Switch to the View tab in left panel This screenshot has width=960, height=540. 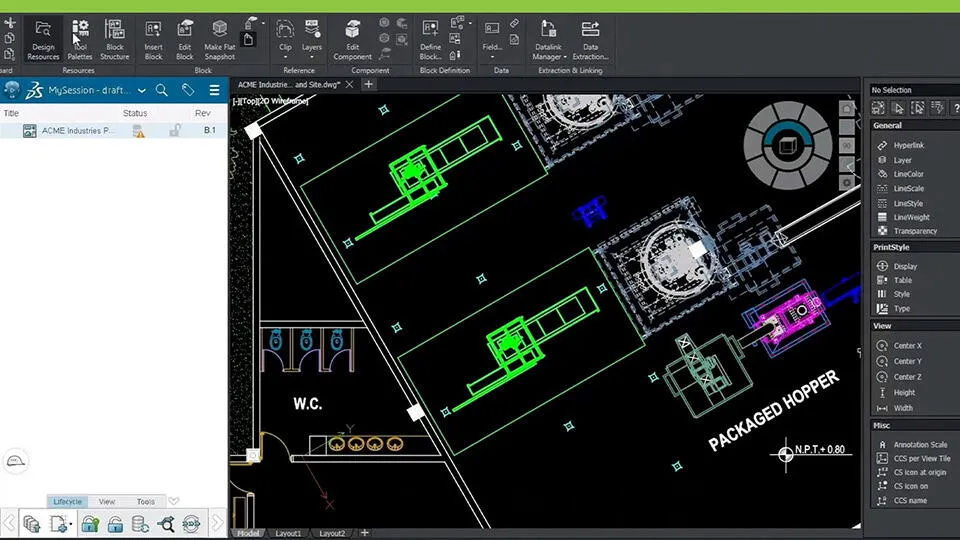click(107, 501)
